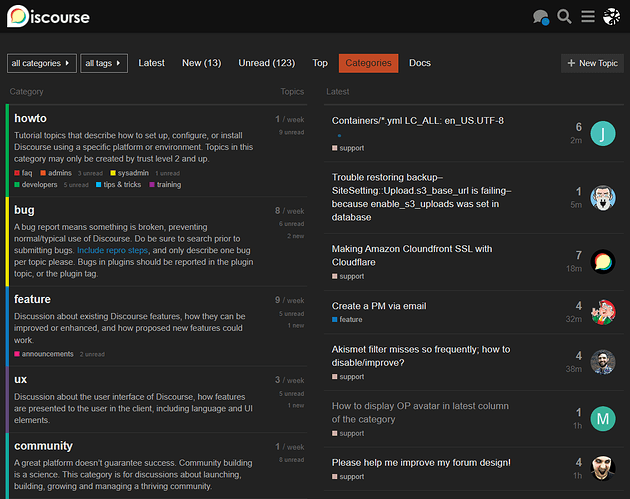This screenshot has width=630, height=499.
Task: Open Create a PM via email topic
Action: click(x=379, y=306)
